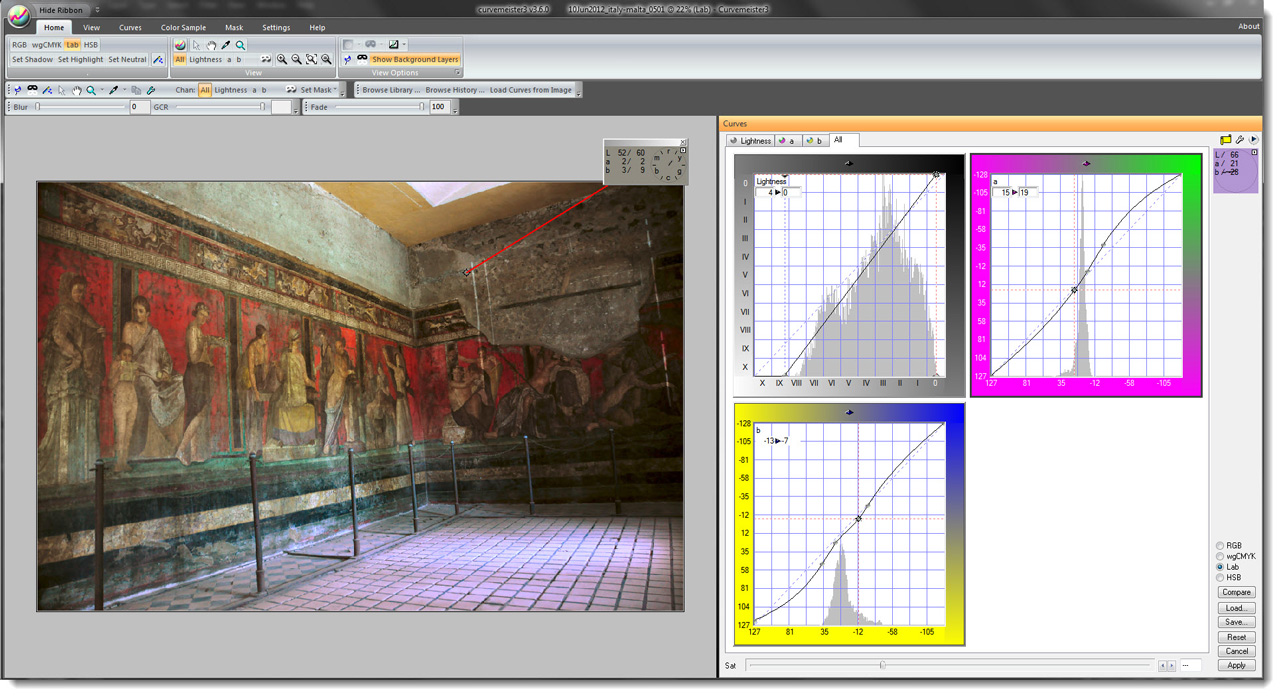
Task: Click the glasses icon beside ribbon channel b
Action: (x=266, y=59)
